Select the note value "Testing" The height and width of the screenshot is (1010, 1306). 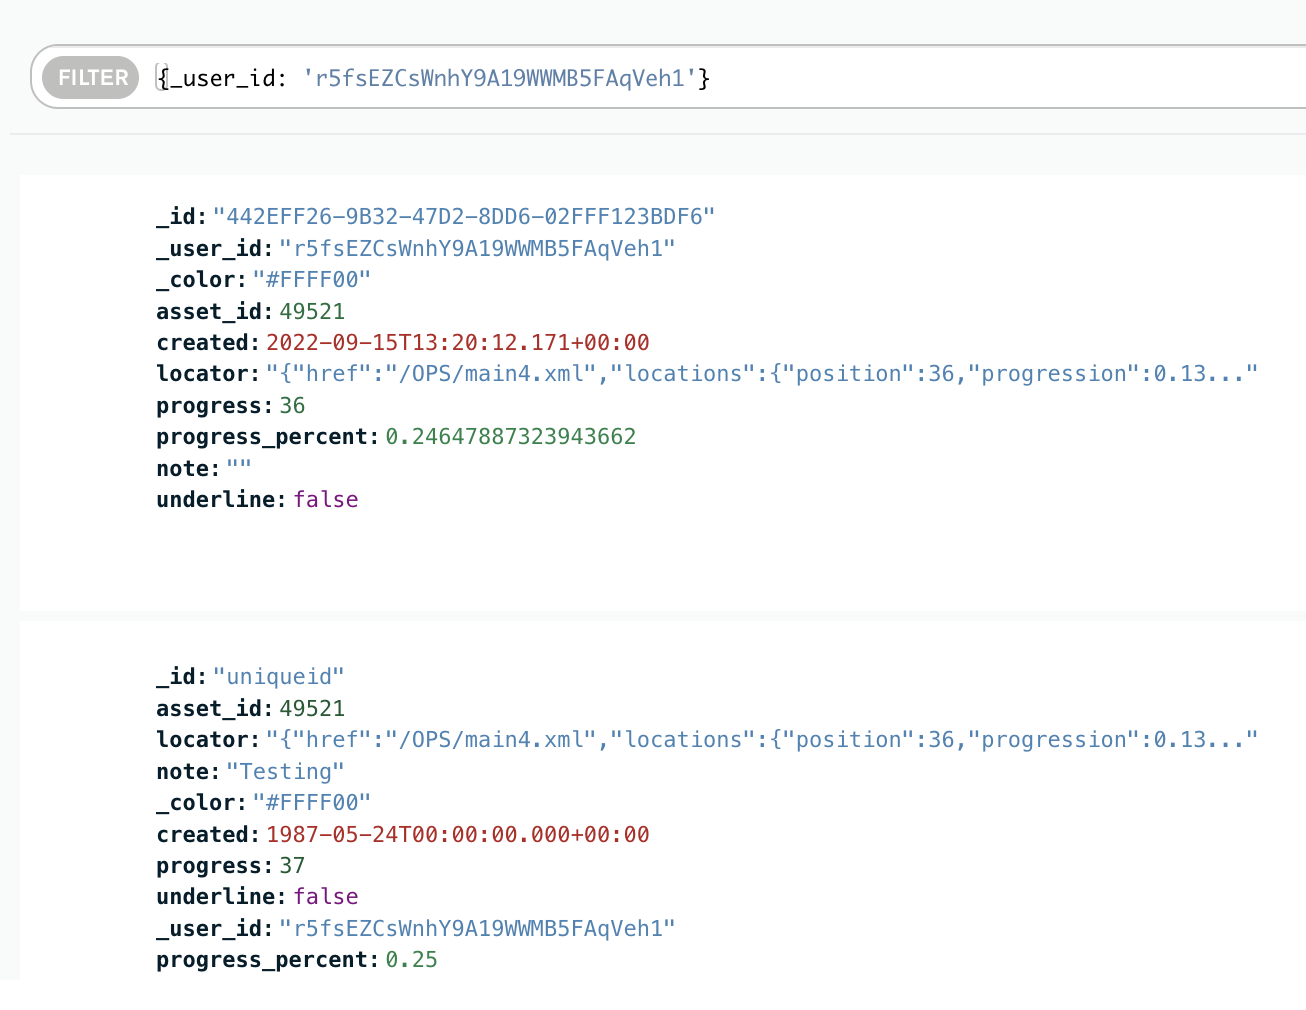coord(285,772)
